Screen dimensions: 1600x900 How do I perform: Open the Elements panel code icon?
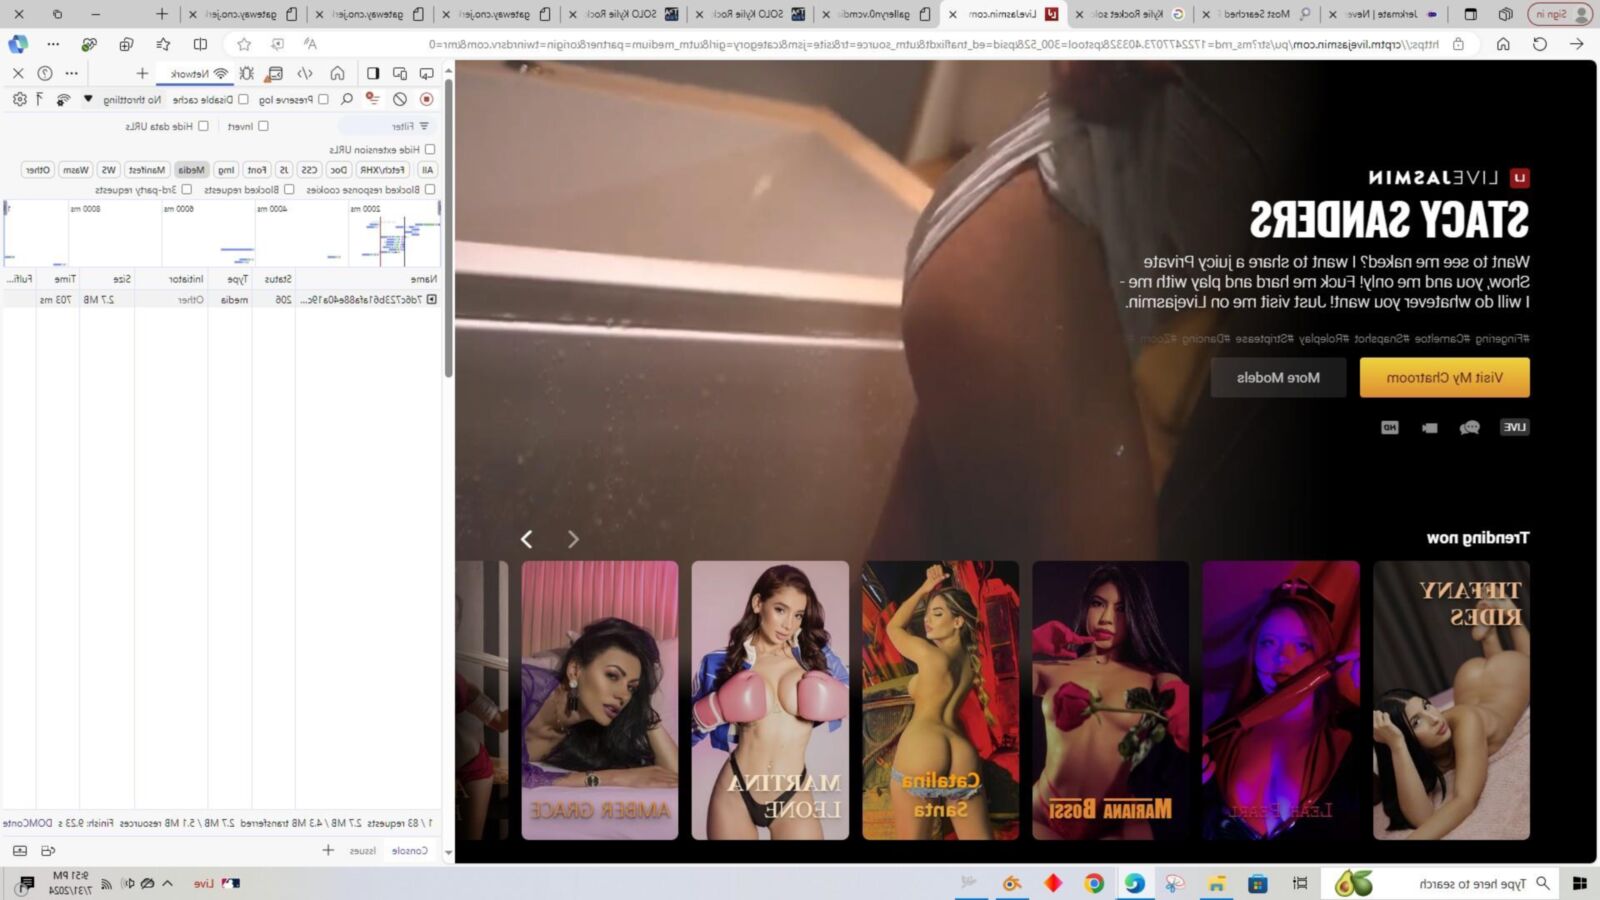[306, 73]
